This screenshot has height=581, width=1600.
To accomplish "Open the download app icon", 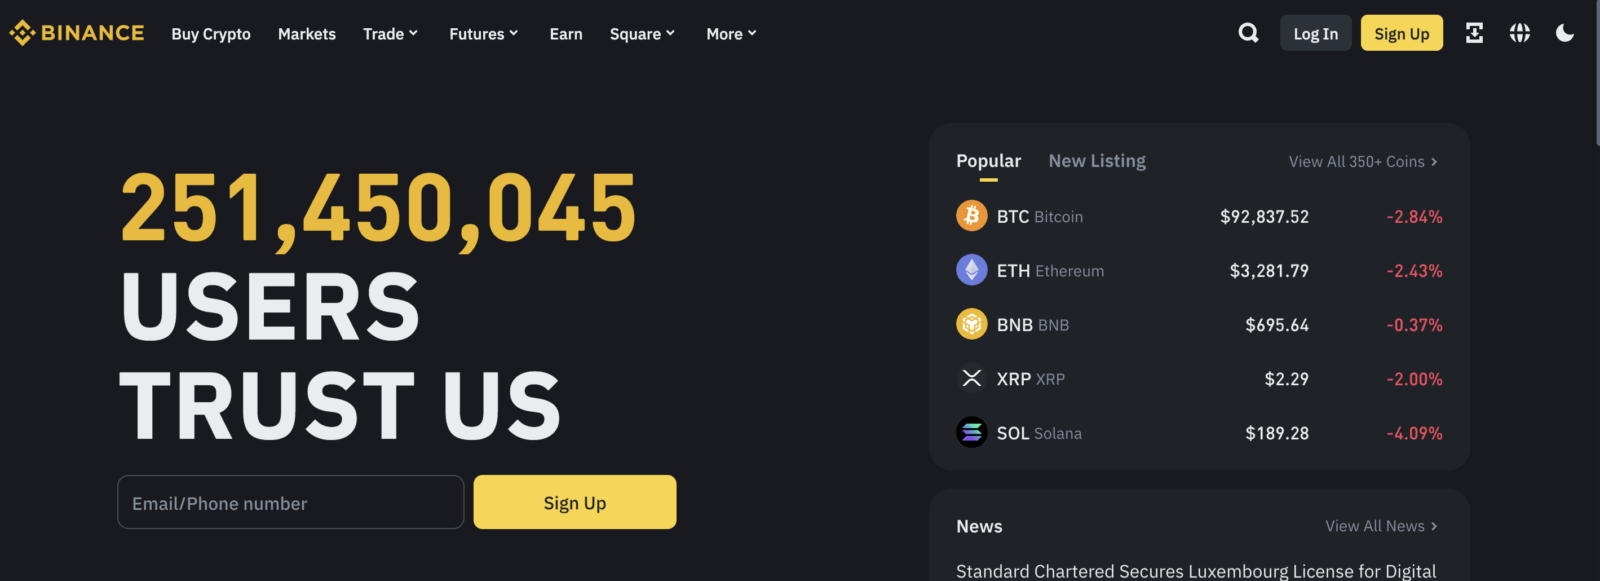I will click(x=1474, y=32).
